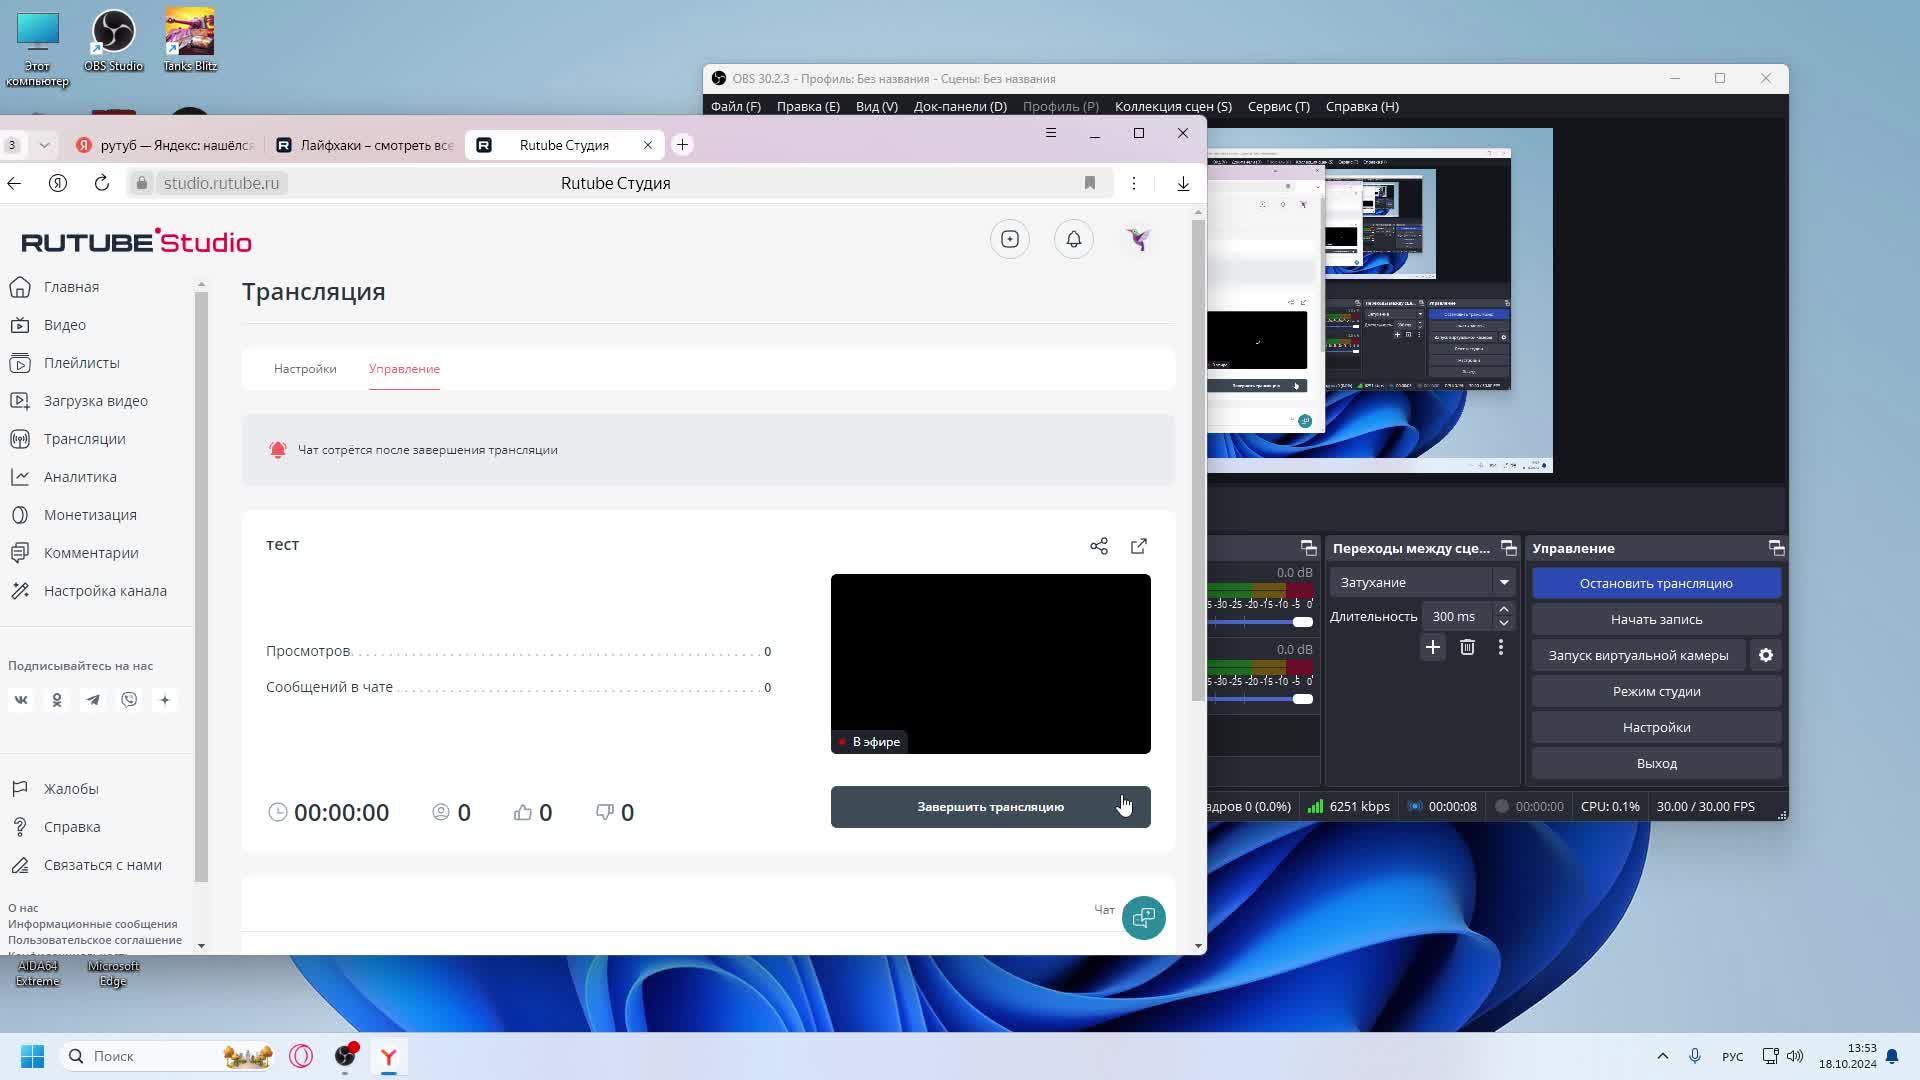This screenshot has width=1920, height=1080.
Task: Decrease transition duration with down arrow
Action: pos(1503,623)
